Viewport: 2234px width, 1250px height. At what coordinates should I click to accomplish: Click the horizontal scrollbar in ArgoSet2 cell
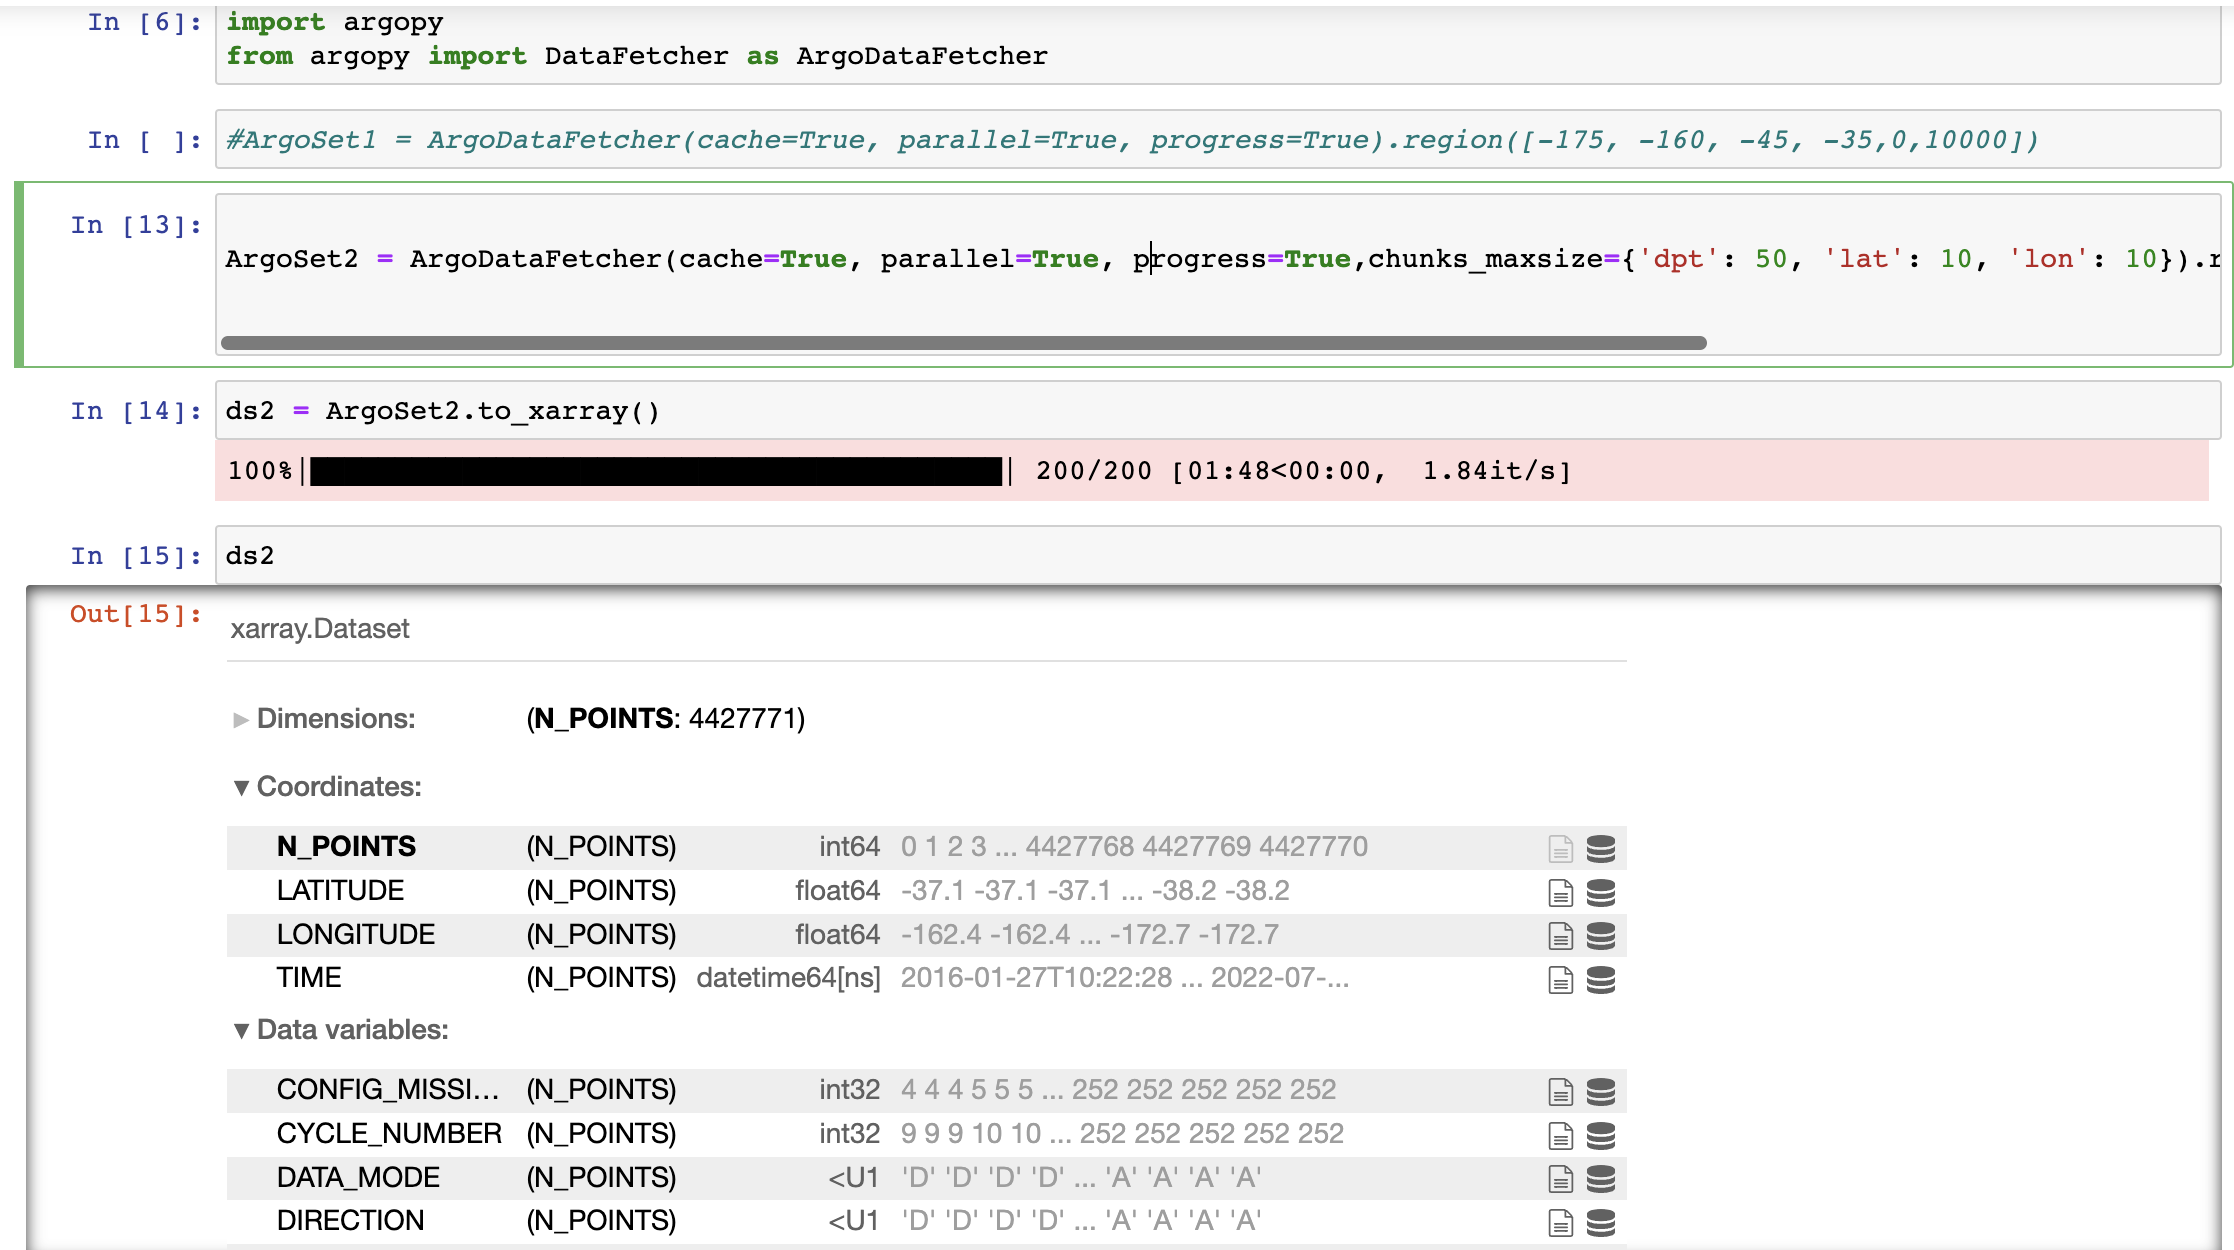pyautogui.click(x=963, y=343)
